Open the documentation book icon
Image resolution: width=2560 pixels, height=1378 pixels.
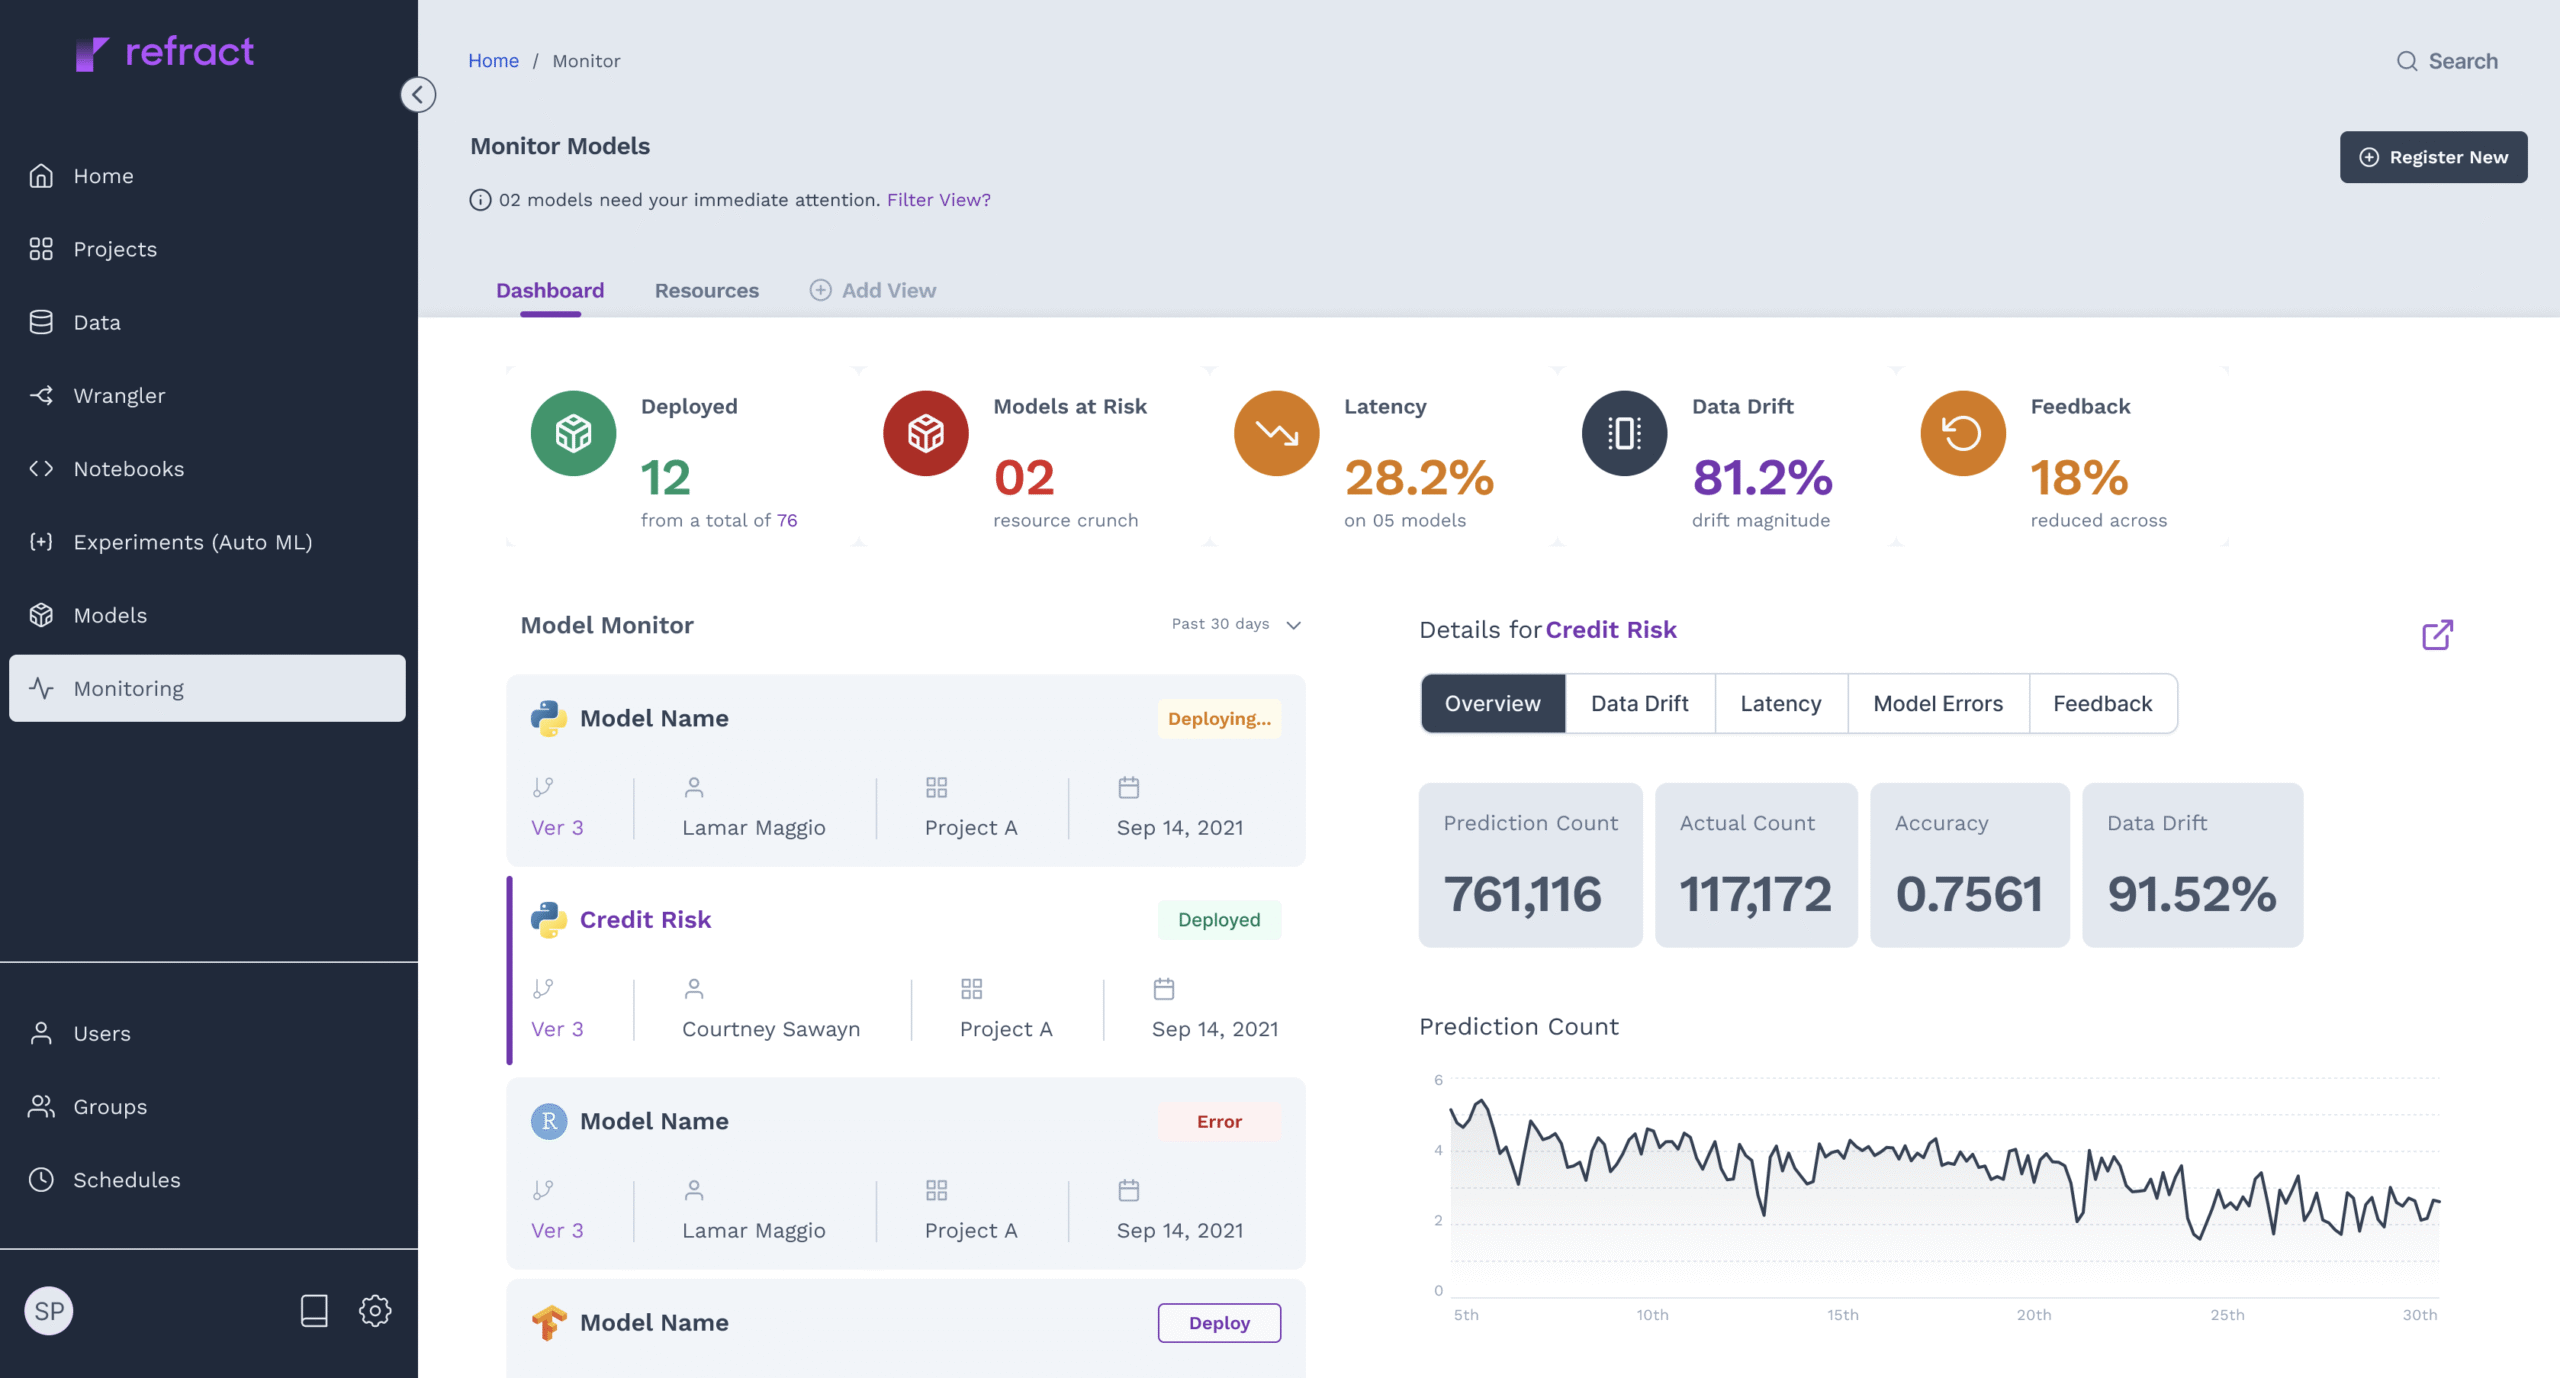pyautogui.click(x=314, y=1310)
